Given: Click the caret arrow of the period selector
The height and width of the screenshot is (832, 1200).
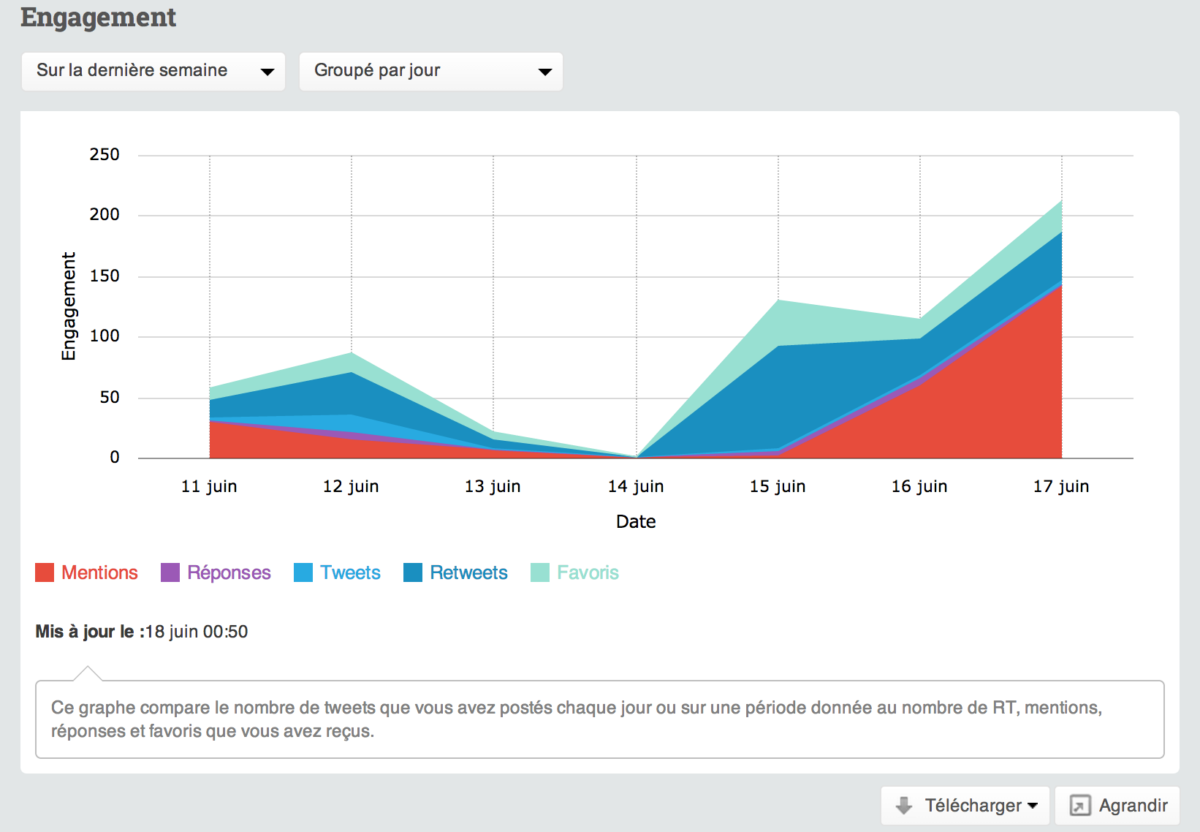Looking at the screenshot, I should tap(267, 72).
